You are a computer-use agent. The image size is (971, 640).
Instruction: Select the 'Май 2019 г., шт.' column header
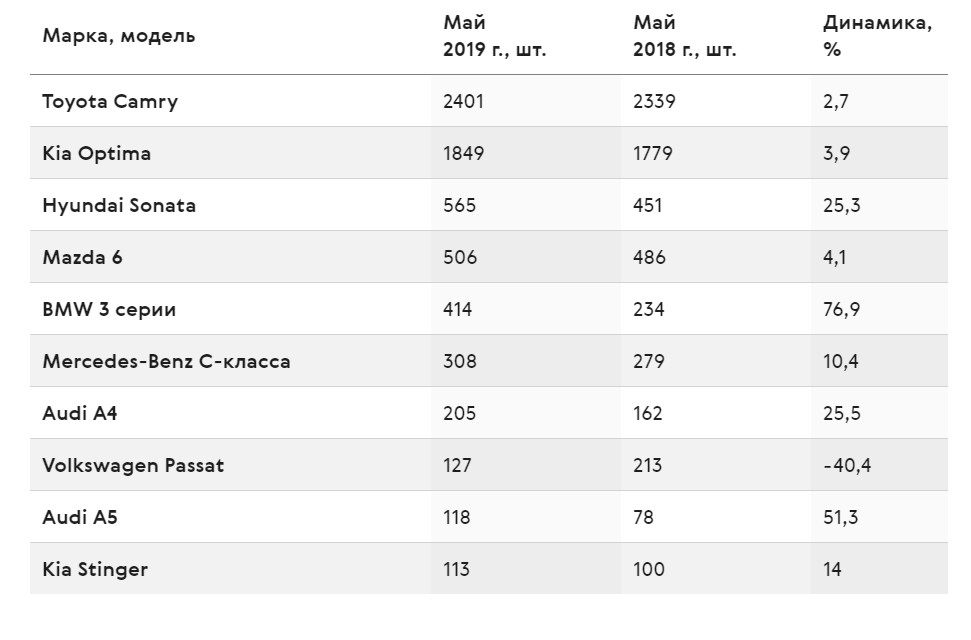(x=494, y=36)
